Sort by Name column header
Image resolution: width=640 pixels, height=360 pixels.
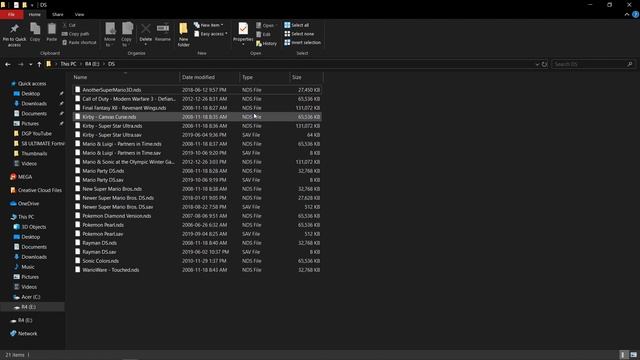(x=126, y=77)
